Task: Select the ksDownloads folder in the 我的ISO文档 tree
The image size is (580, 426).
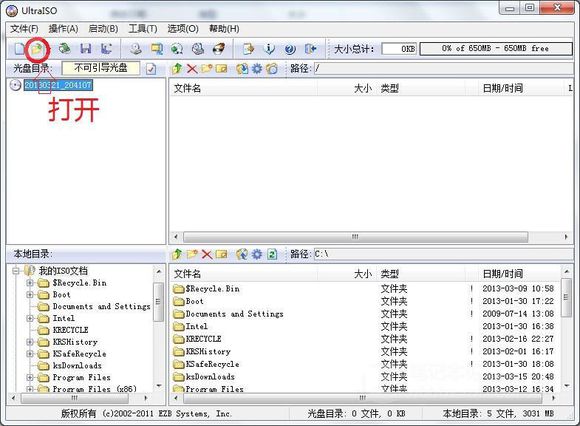Action: [x=77, y=366]
